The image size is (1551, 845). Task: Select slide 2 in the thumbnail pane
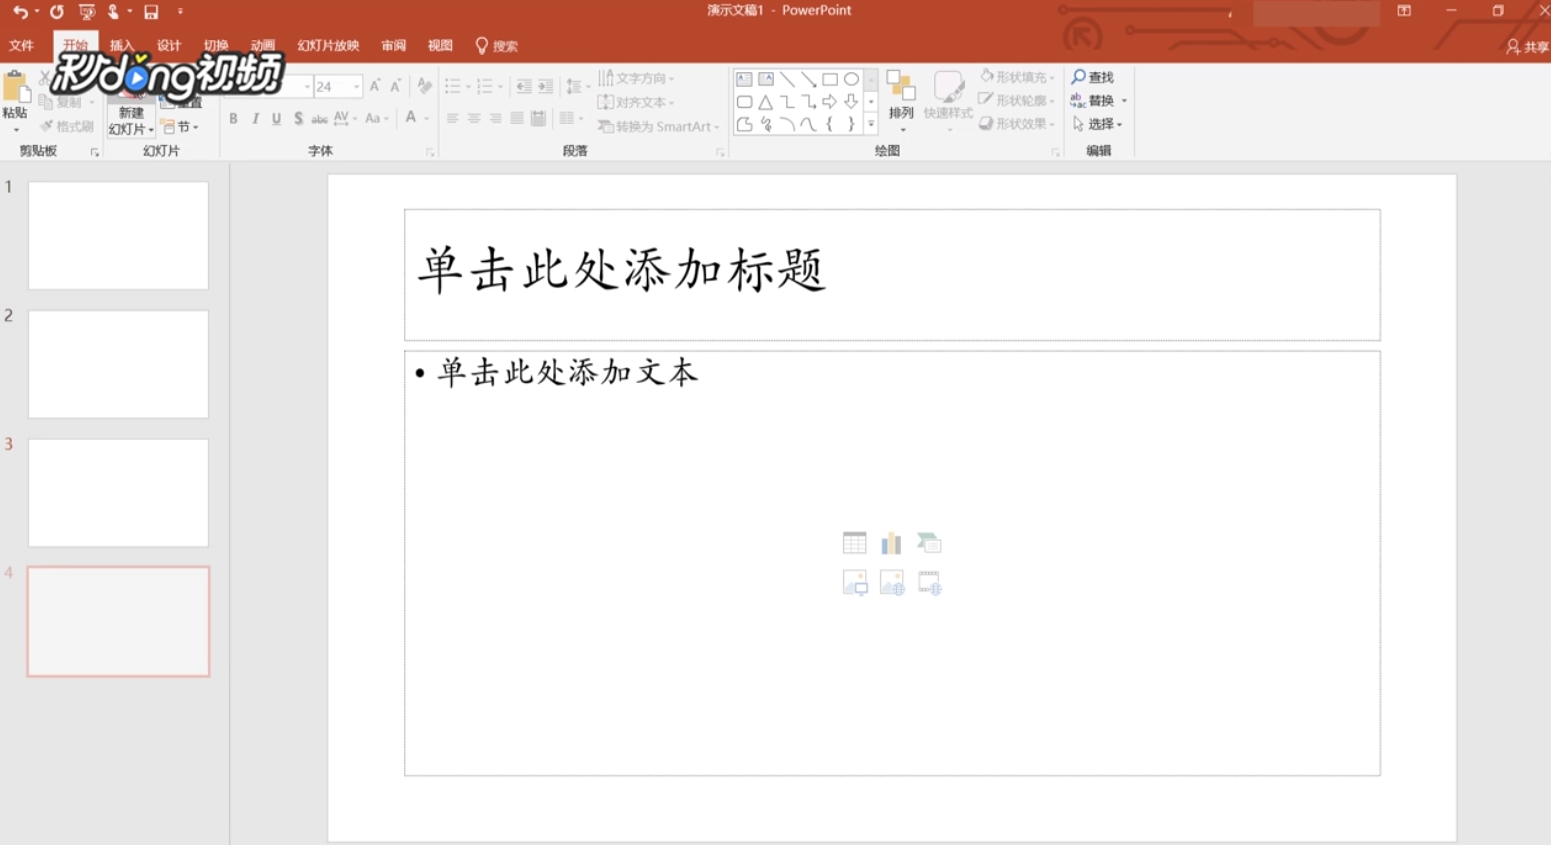(x=117, y=364)
